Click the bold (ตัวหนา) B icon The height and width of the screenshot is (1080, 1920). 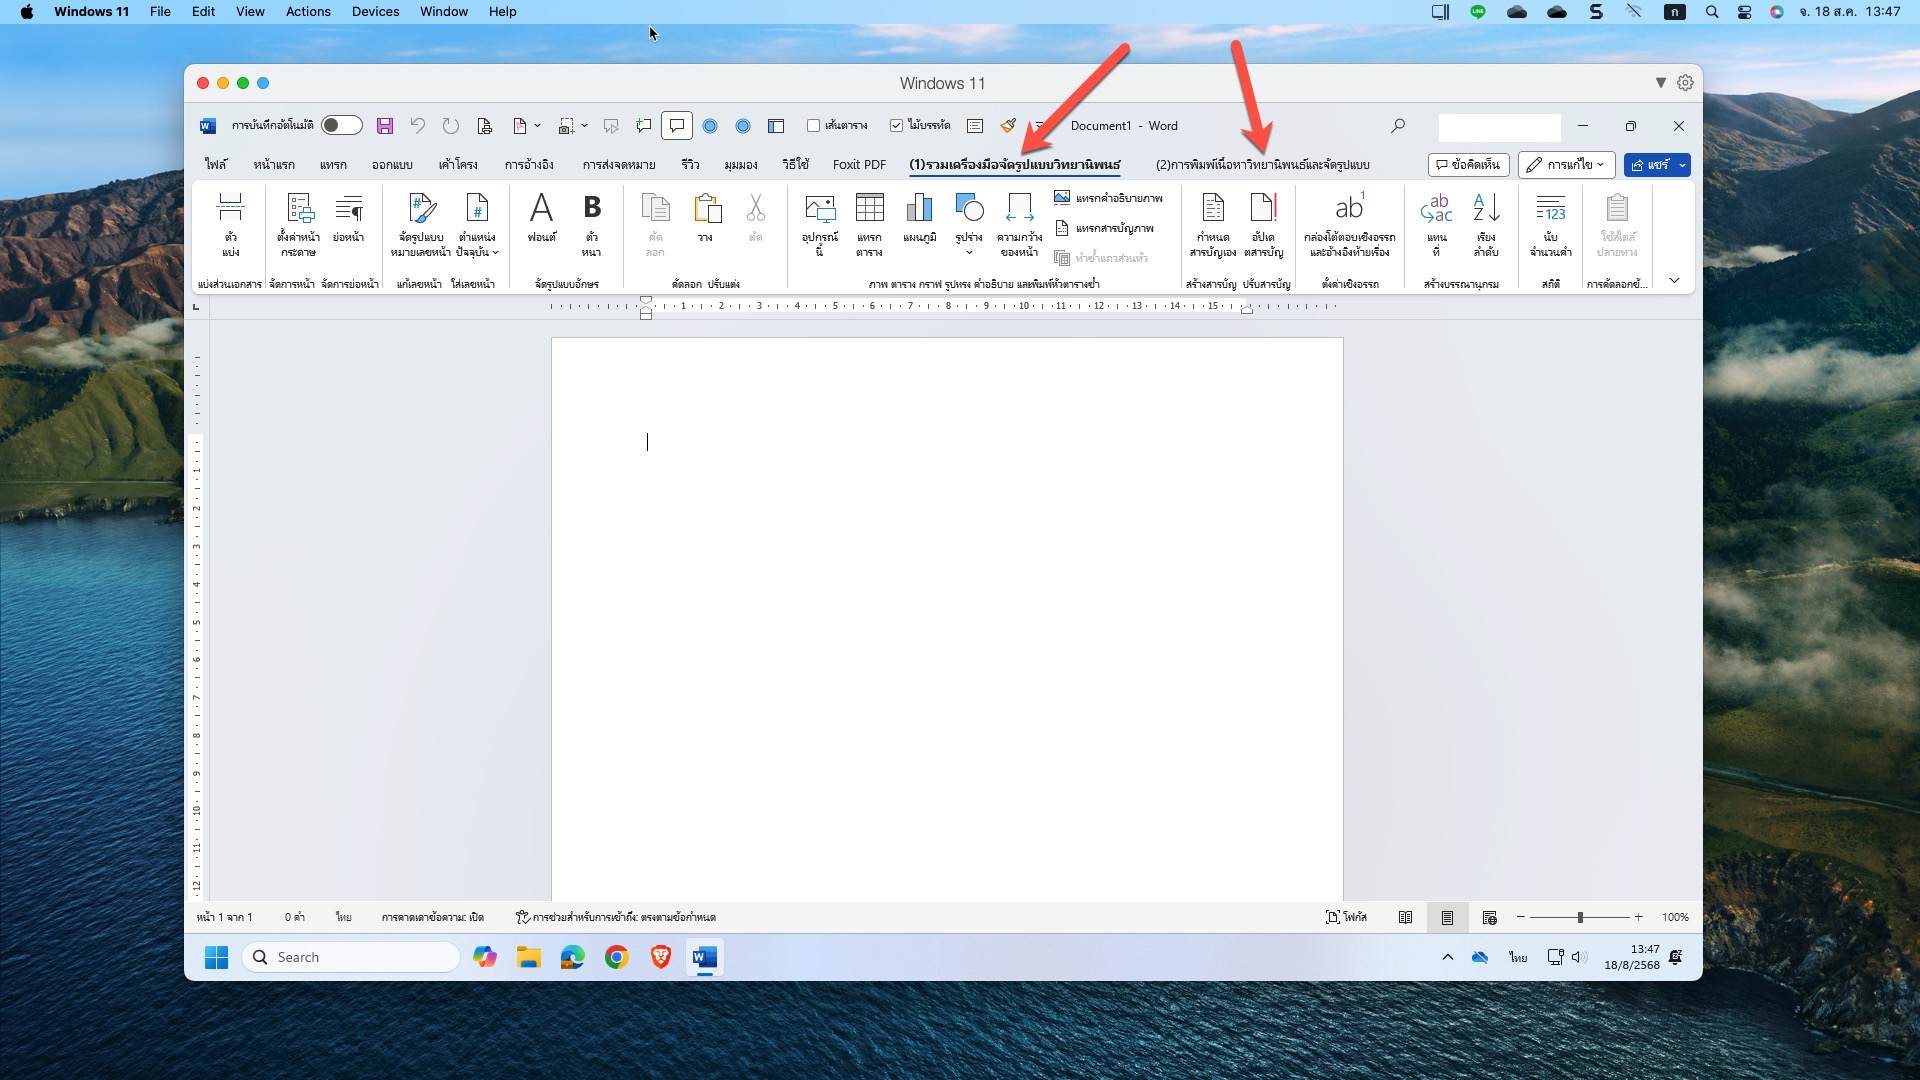point(591,209)
